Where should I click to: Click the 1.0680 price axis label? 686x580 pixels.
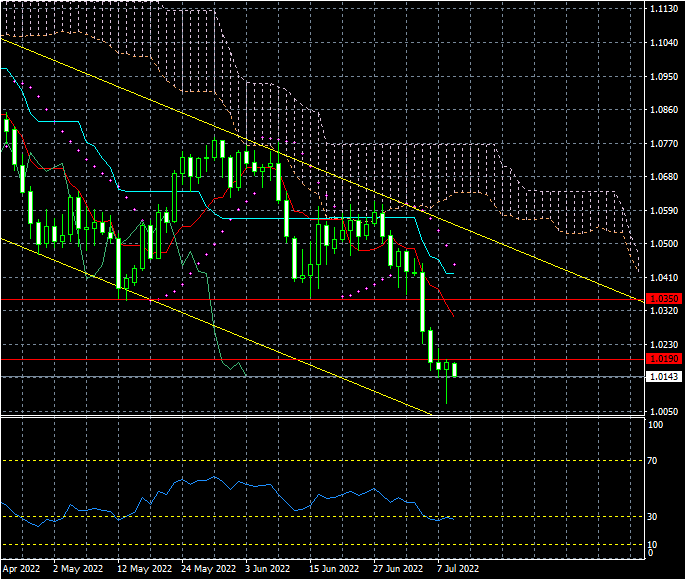pos(664,177)
